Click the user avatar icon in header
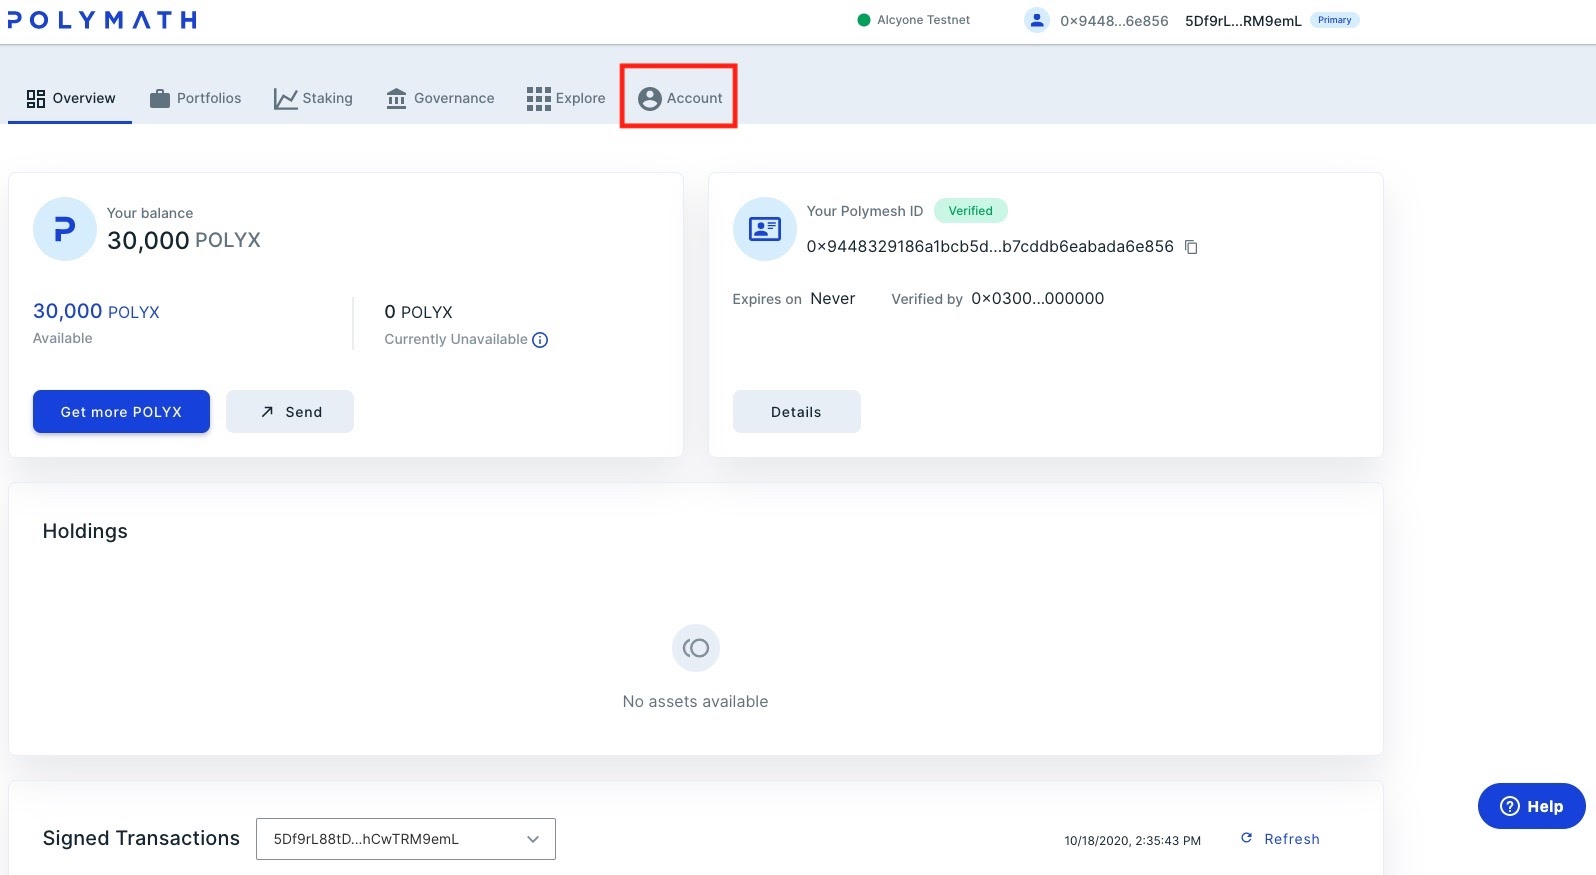This screenshot has width=1596, height=875. [1037, 20]
